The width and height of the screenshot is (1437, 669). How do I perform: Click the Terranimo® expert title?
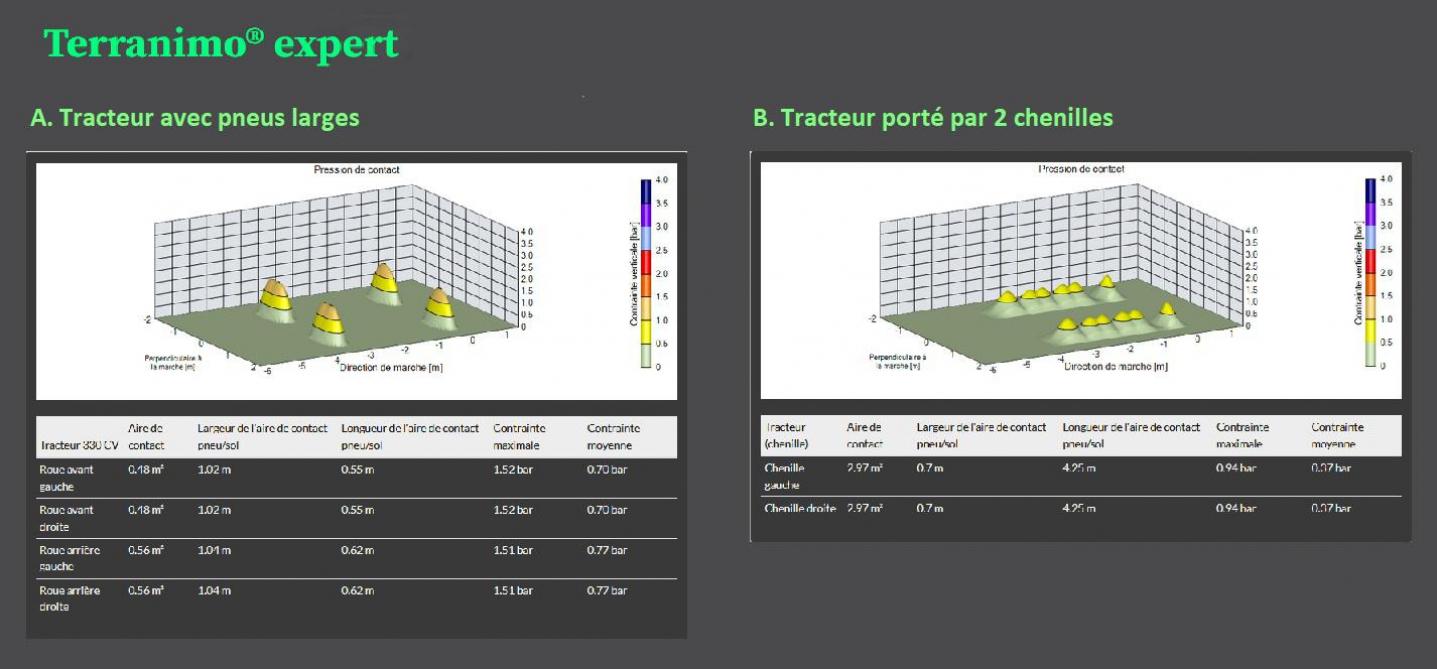221,45
